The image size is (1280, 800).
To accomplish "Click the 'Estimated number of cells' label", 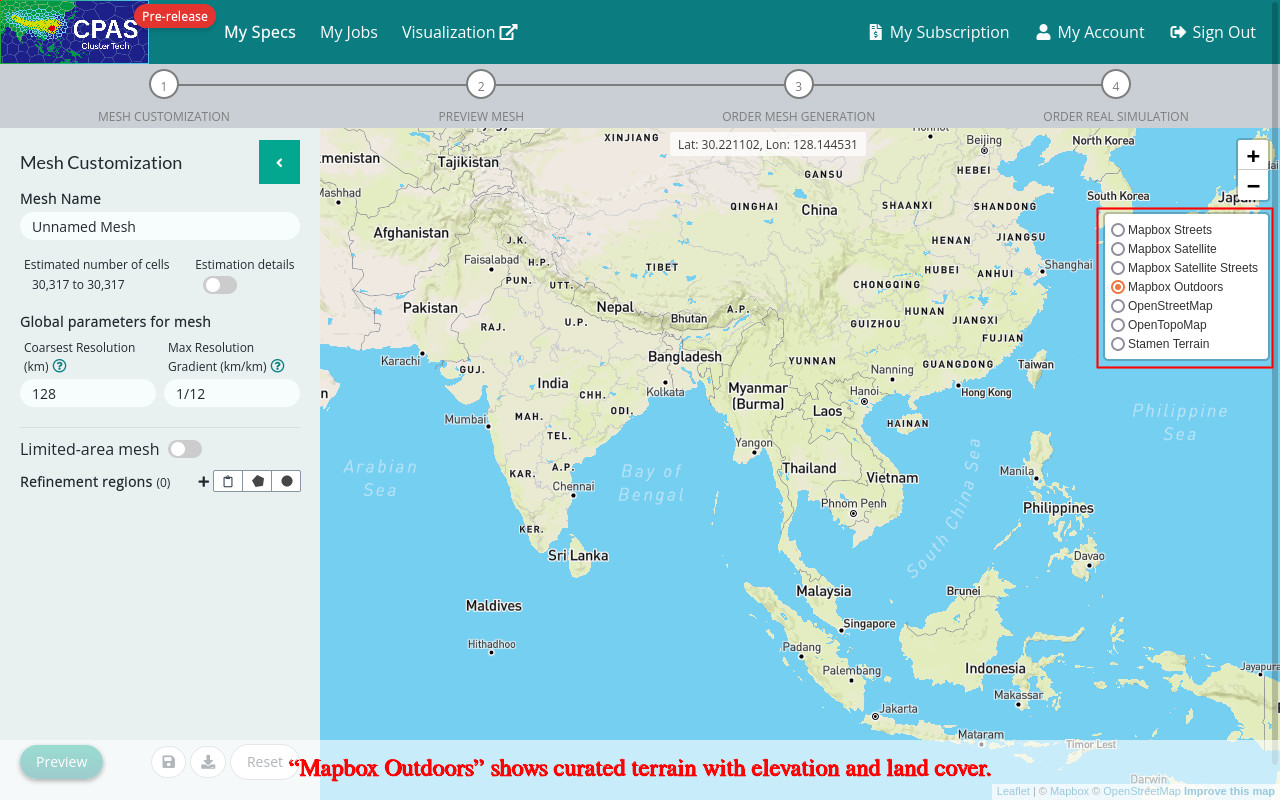I will [x=97, y=265].
